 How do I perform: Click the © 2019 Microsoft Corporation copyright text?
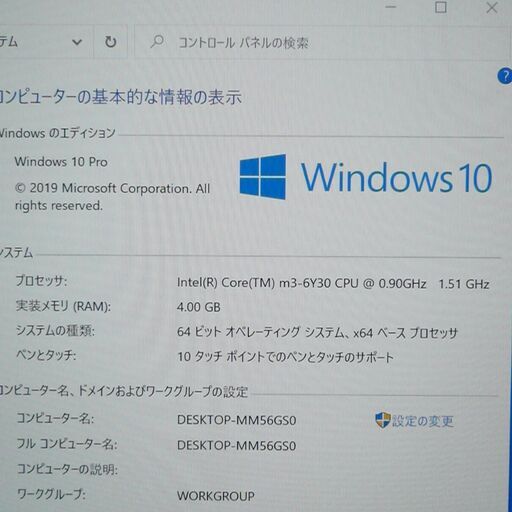click(x=112, y=197)
